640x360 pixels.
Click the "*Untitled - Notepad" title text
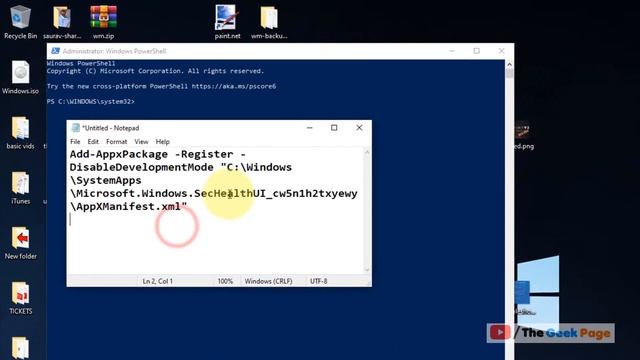[111, 128]
